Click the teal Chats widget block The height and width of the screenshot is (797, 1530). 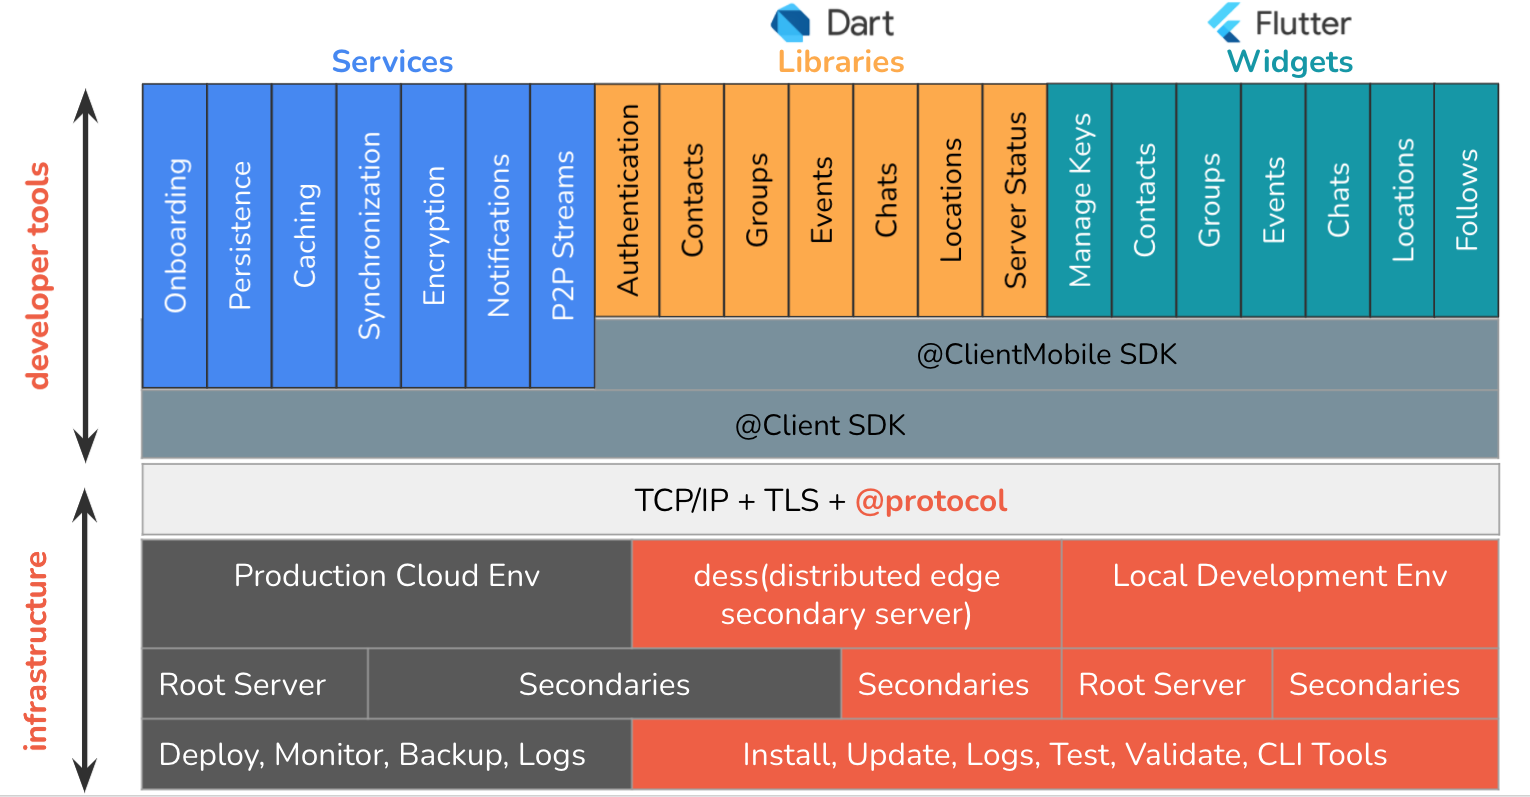click(1338, 200)
